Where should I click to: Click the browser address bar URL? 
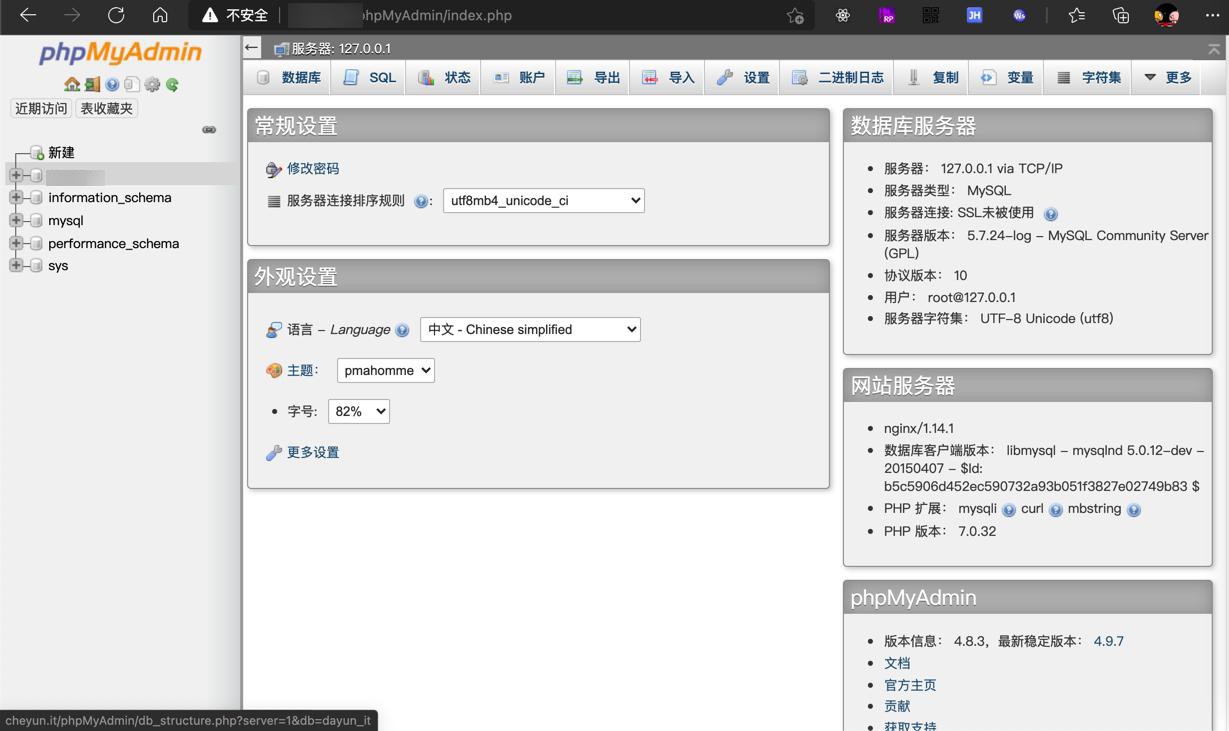436,15
